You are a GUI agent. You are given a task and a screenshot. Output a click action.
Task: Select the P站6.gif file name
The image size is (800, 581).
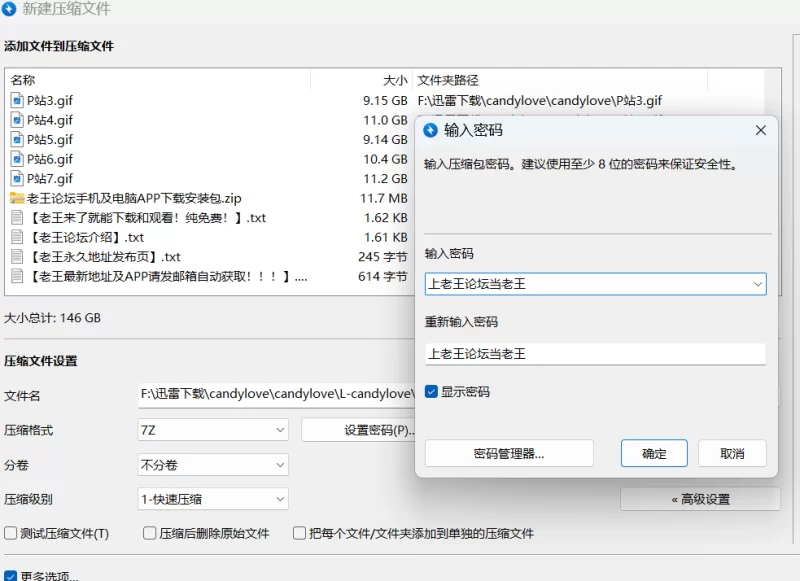coord(50,159)
